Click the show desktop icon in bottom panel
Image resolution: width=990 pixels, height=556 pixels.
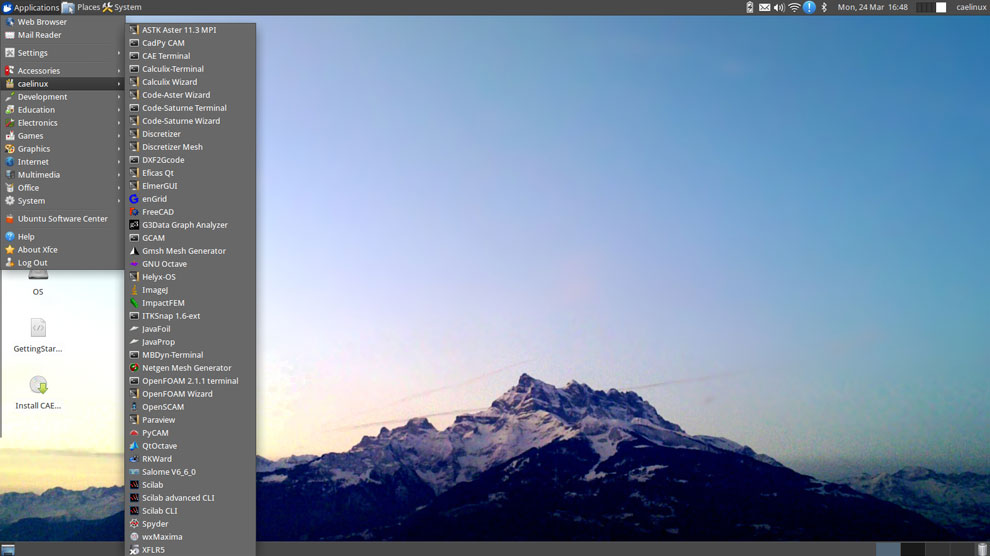(8, 550)
